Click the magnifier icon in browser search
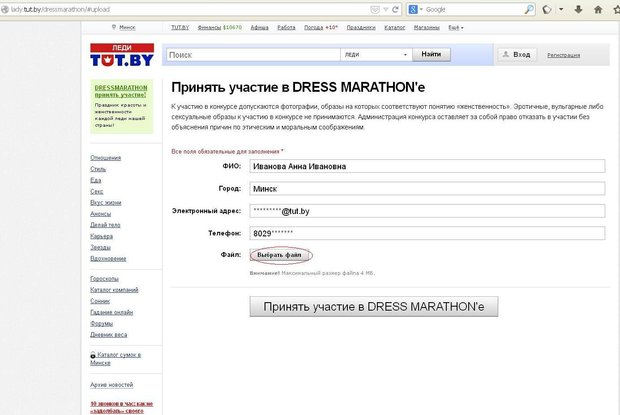 click(x=529, y=9)
